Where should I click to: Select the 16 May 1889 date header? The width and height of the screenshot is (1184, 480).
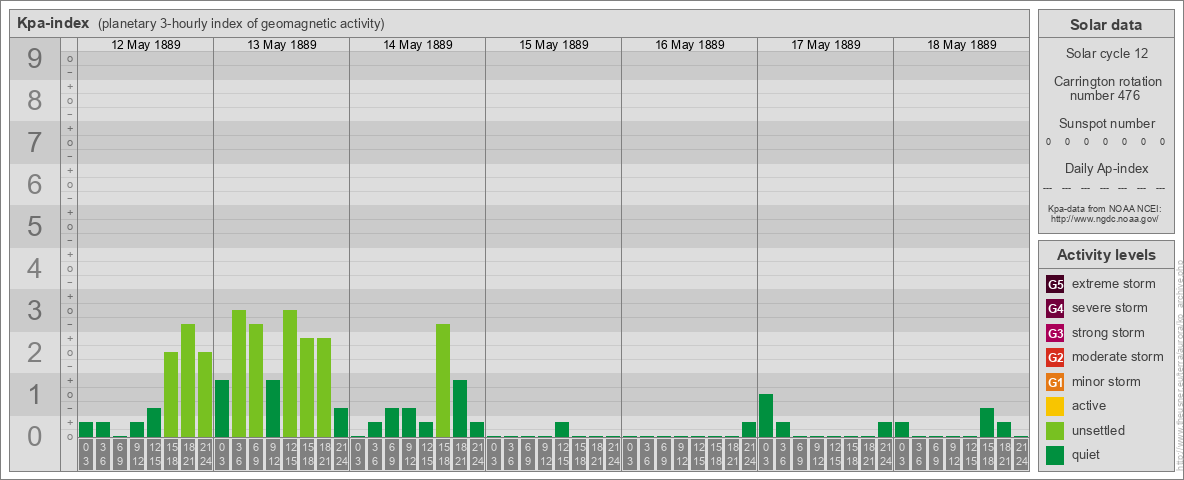(x=689, y=45)
